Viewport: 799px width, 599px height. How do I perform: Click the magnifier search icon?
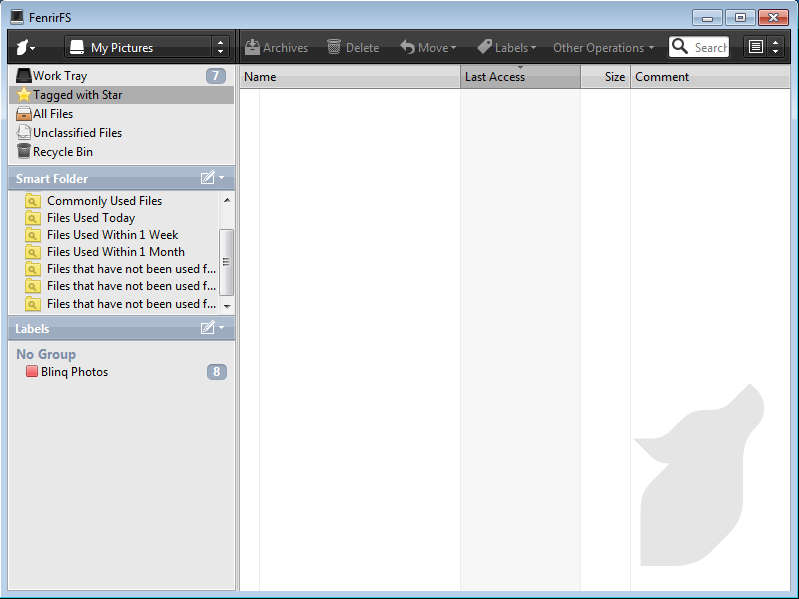point(680,47)
